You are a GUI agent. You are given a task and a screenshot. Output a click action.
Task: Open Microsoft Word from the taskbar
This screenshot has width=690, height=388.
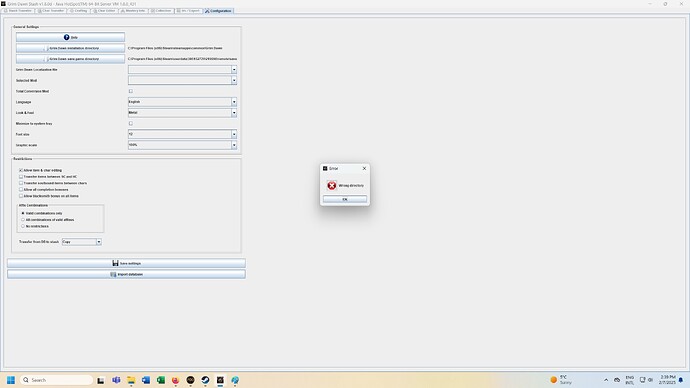[x=146, y=380]
